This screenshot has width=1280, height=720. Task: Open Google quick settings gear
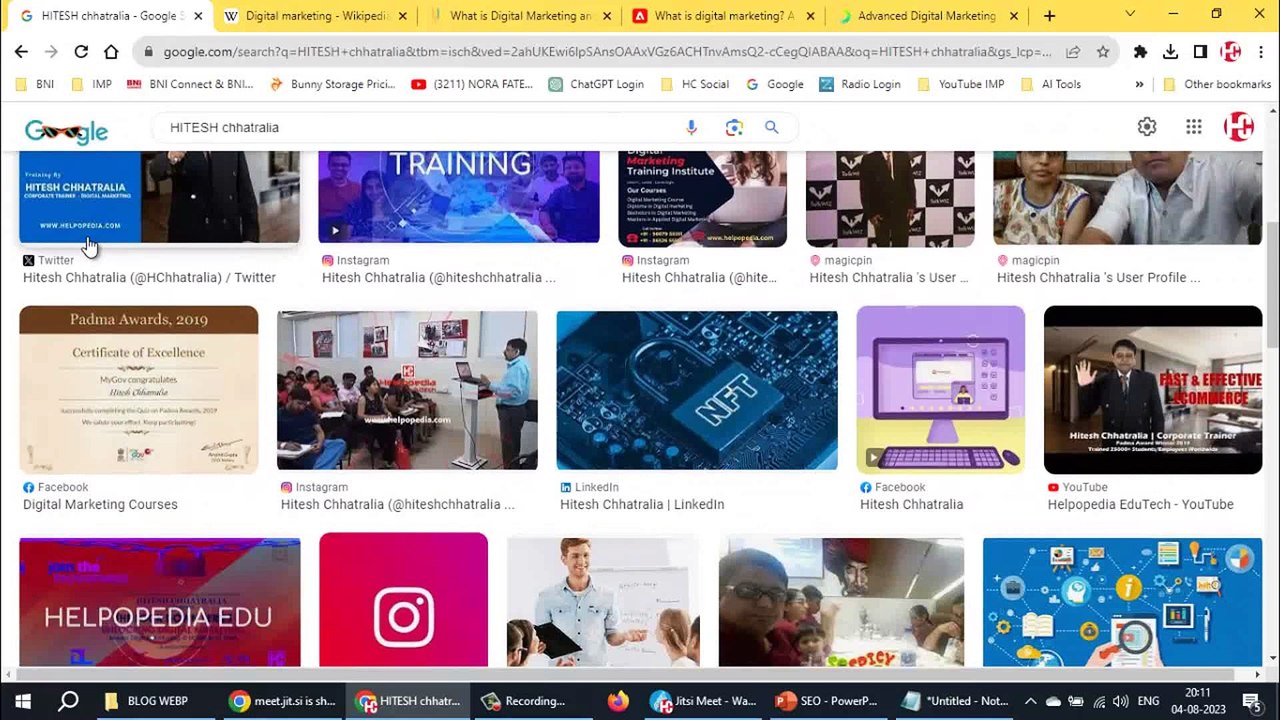(1147, 127)
